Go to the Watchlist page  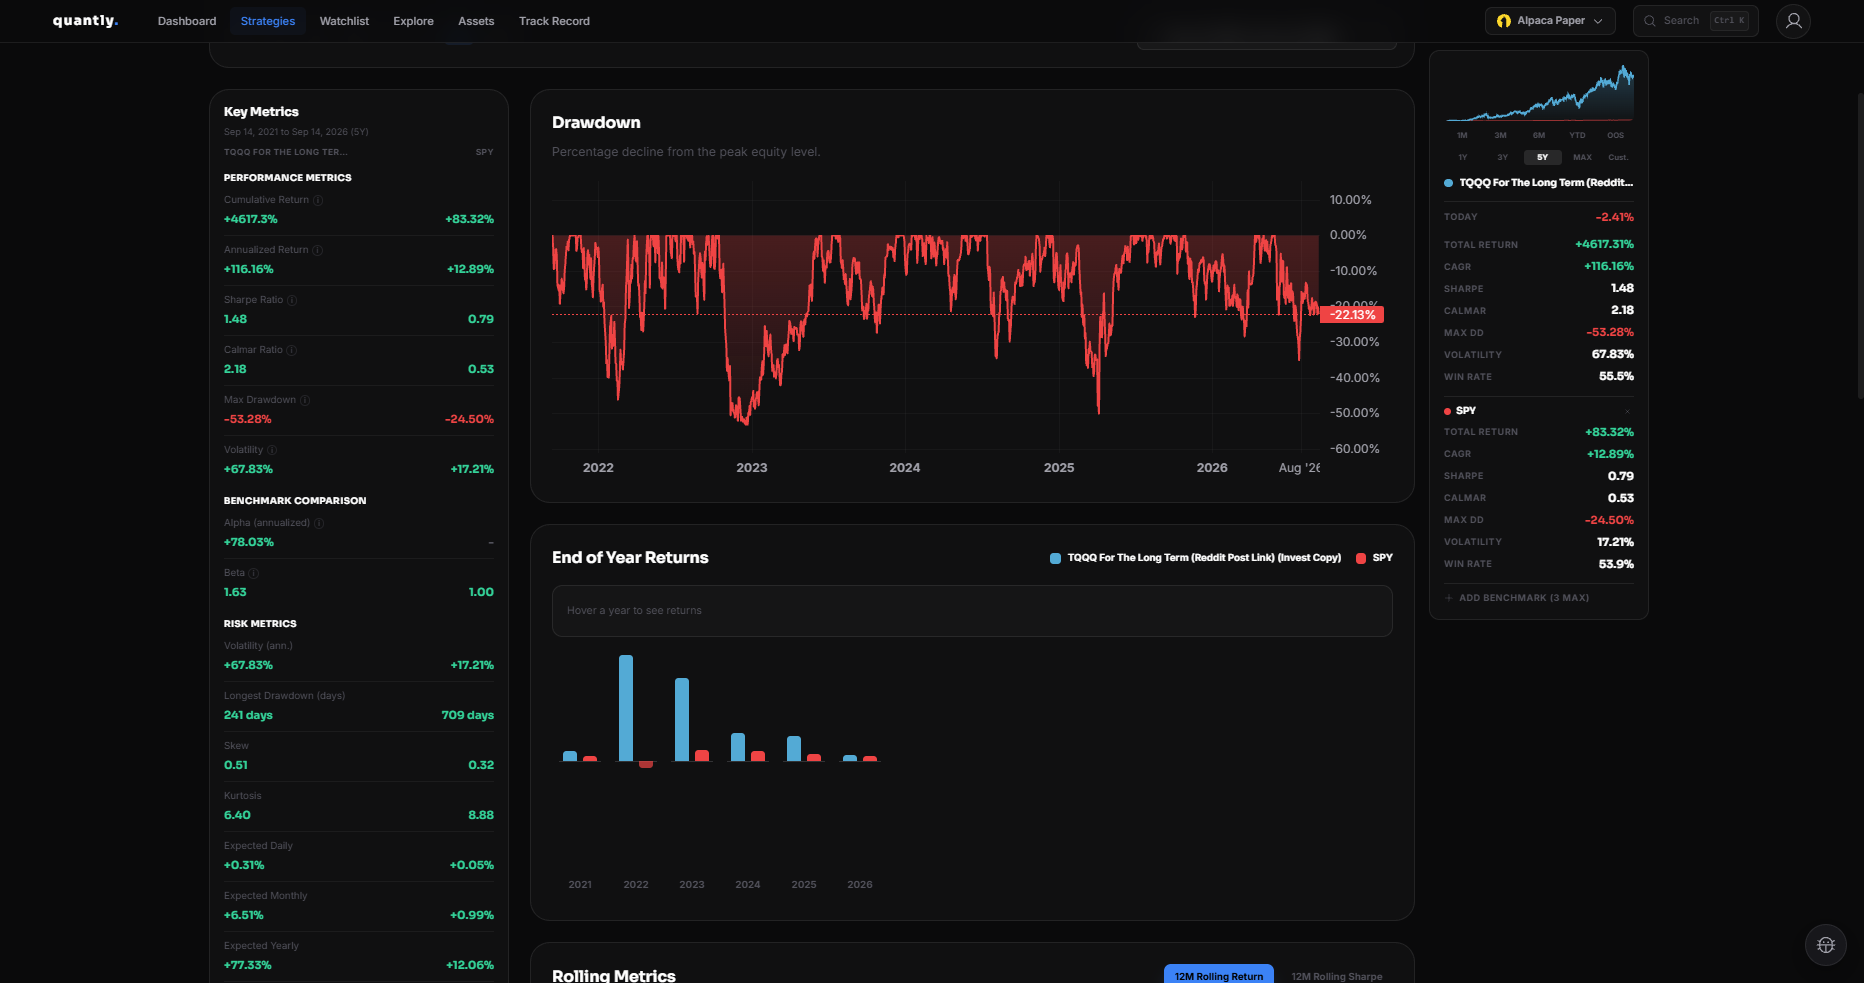[x=344, y=21]
